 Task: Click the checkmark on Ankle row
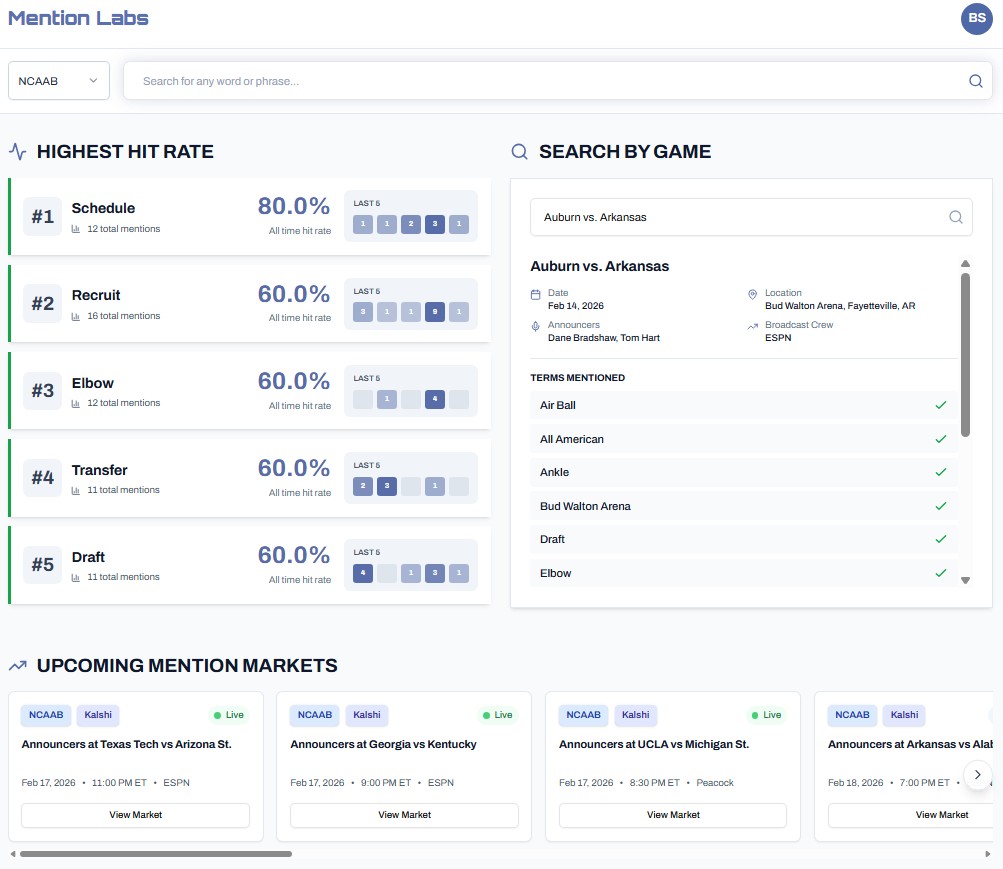click(x=940, y=472)
